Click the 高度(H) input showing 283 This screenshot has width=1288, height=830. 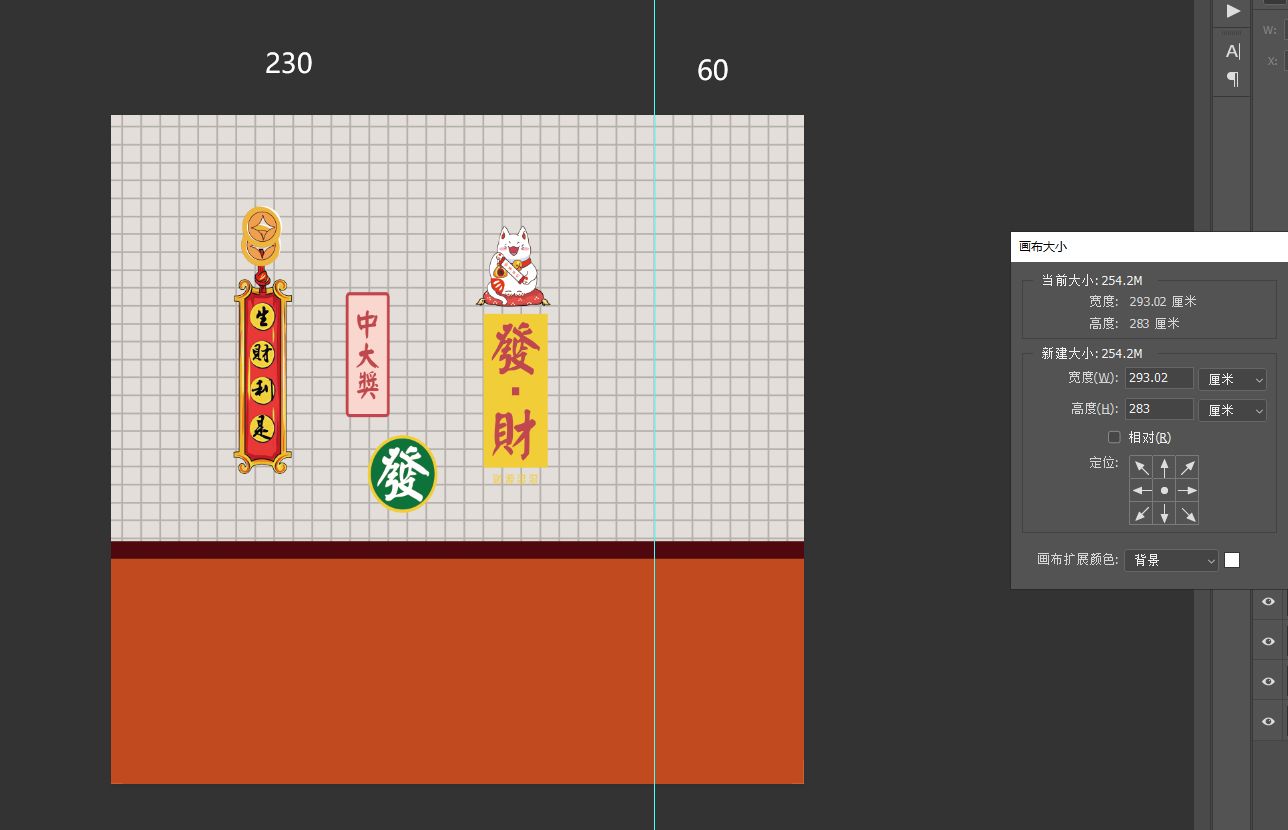tap(1159, 409)
